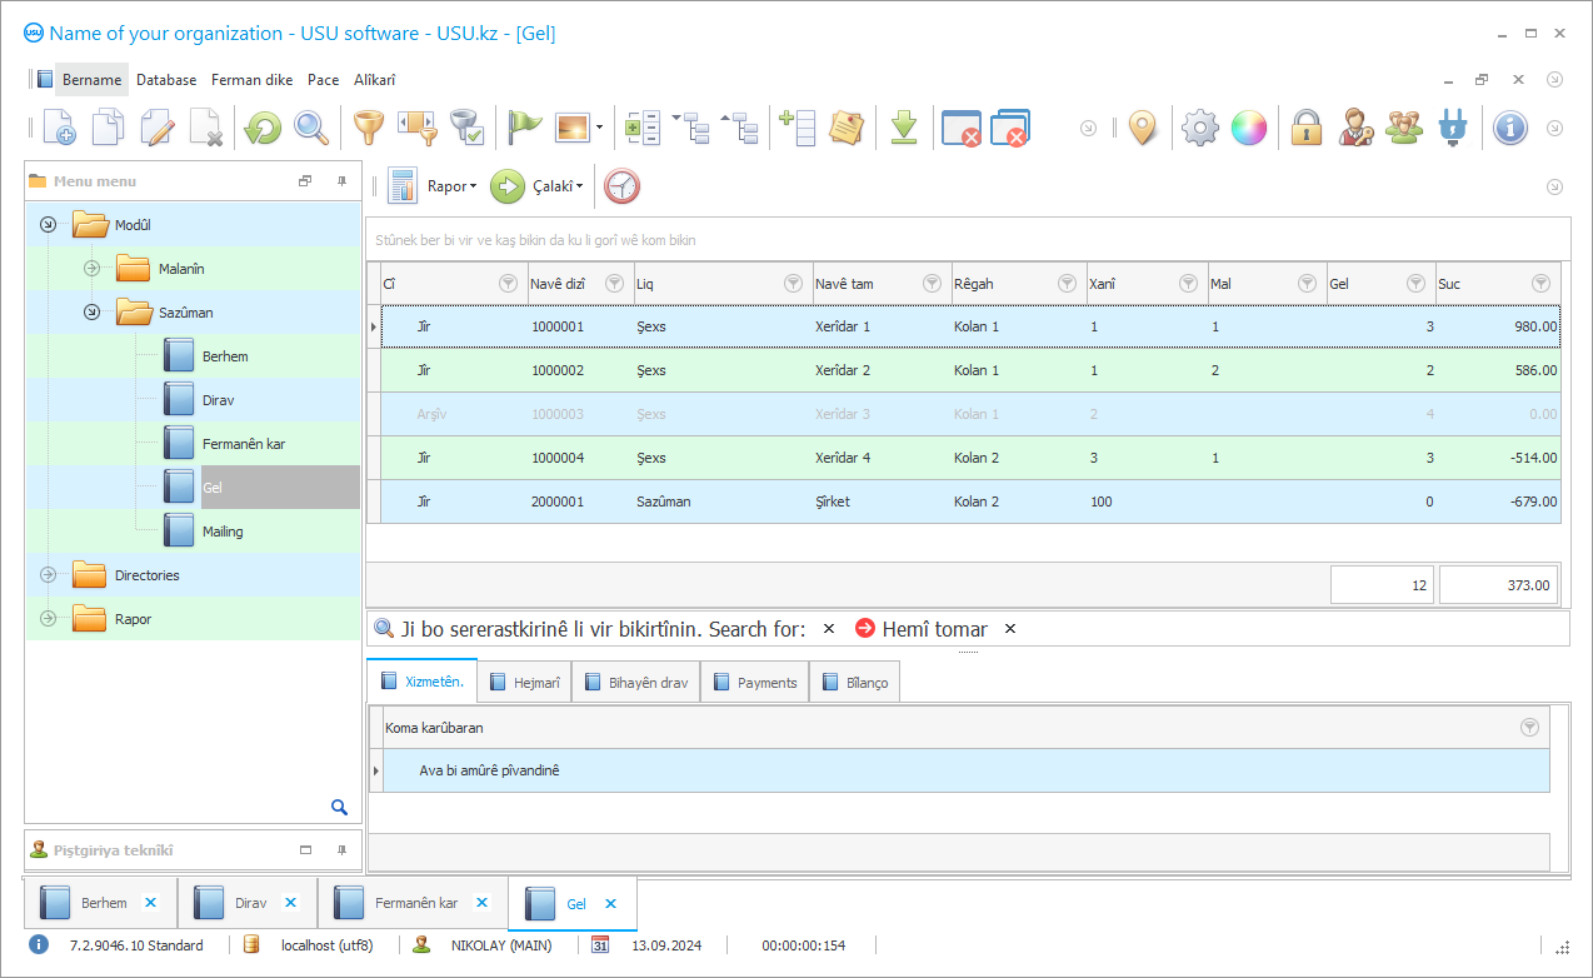
Task: Click the Hemî tomar search link
Action: point(934,629)
